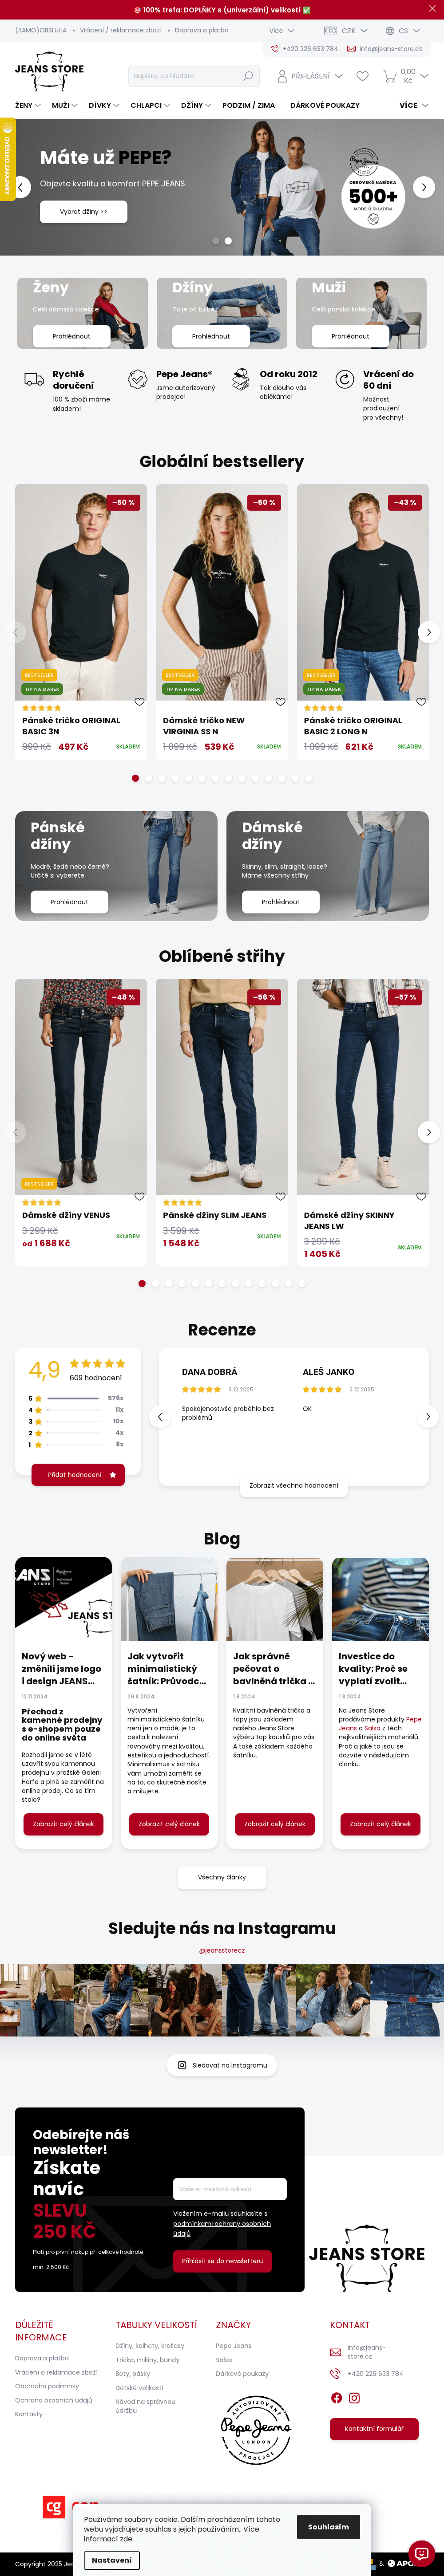Select the first hero slider dot
Image resolution: width=444 pixels, height=2576 pixels.
(215, 241)
